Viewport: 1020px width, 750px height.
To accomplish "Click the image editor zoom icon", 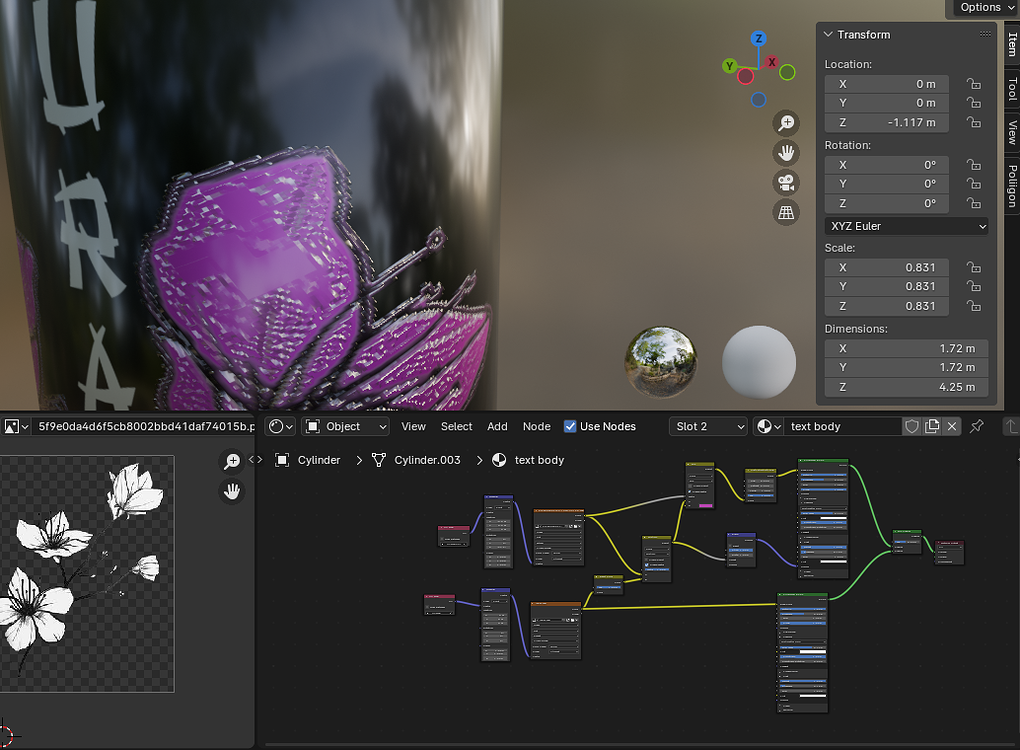I will (x=232, y=461).
